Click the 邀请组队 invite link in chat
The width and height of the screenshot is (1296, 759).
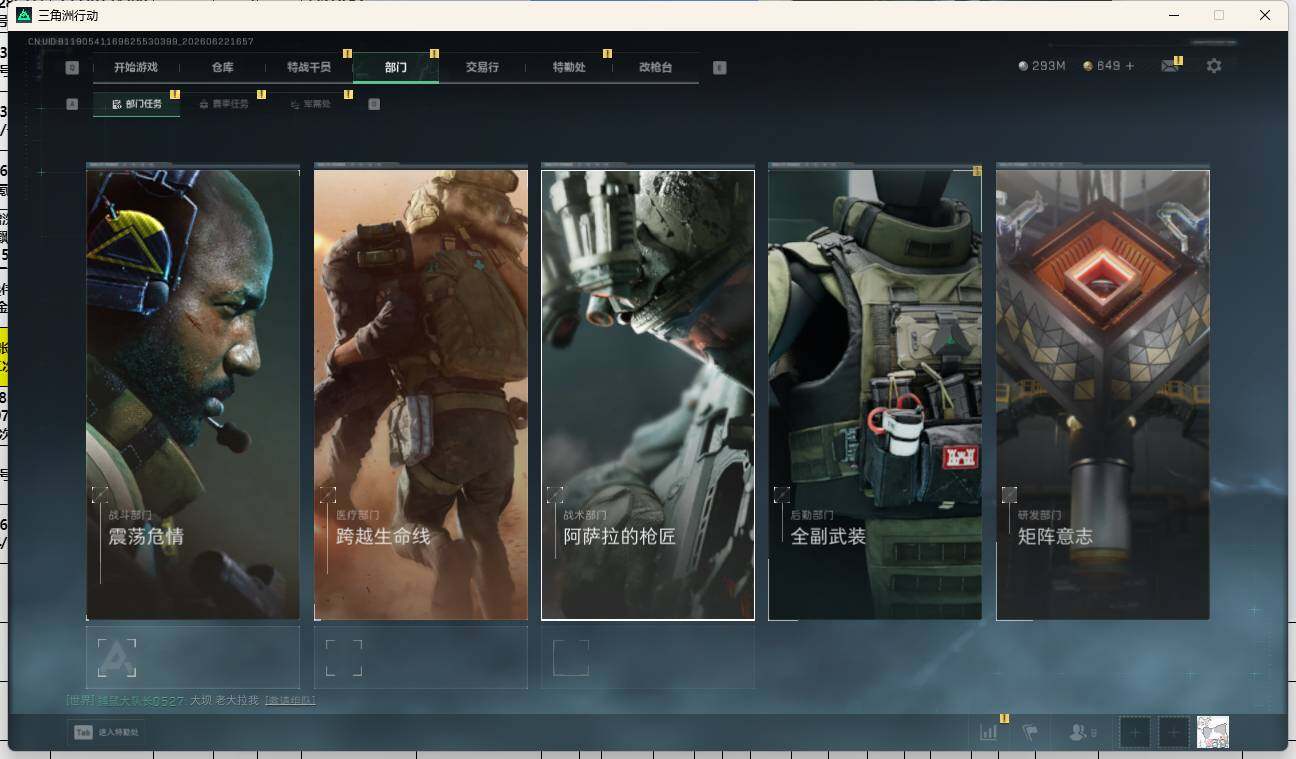tap(290, 701)
